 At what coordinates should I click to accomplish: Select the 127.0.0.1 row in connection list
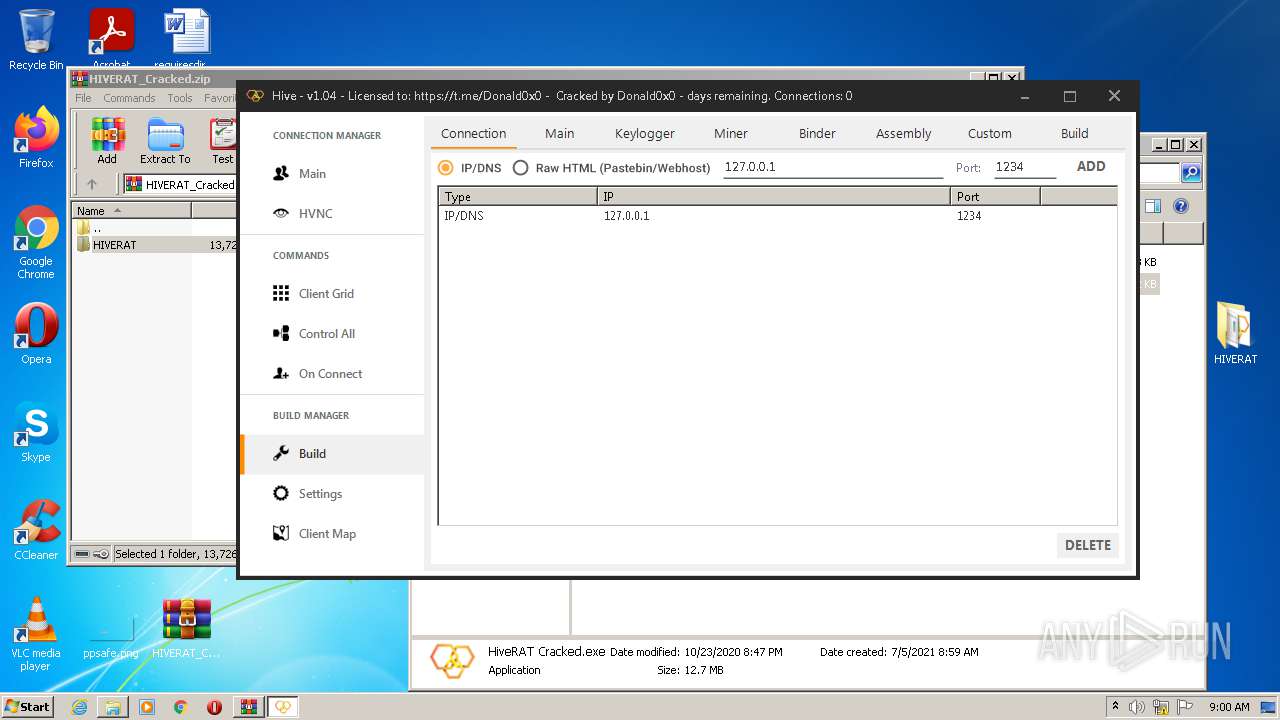pos(777,216)
